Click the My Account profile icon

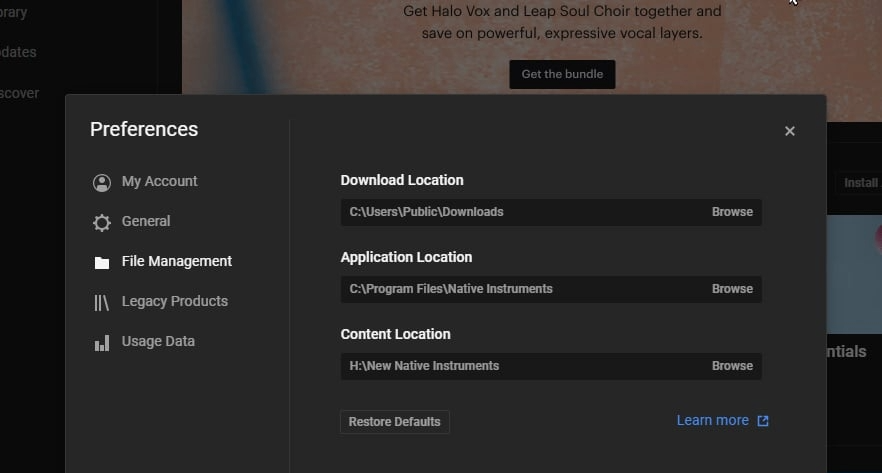pos(102,182)
